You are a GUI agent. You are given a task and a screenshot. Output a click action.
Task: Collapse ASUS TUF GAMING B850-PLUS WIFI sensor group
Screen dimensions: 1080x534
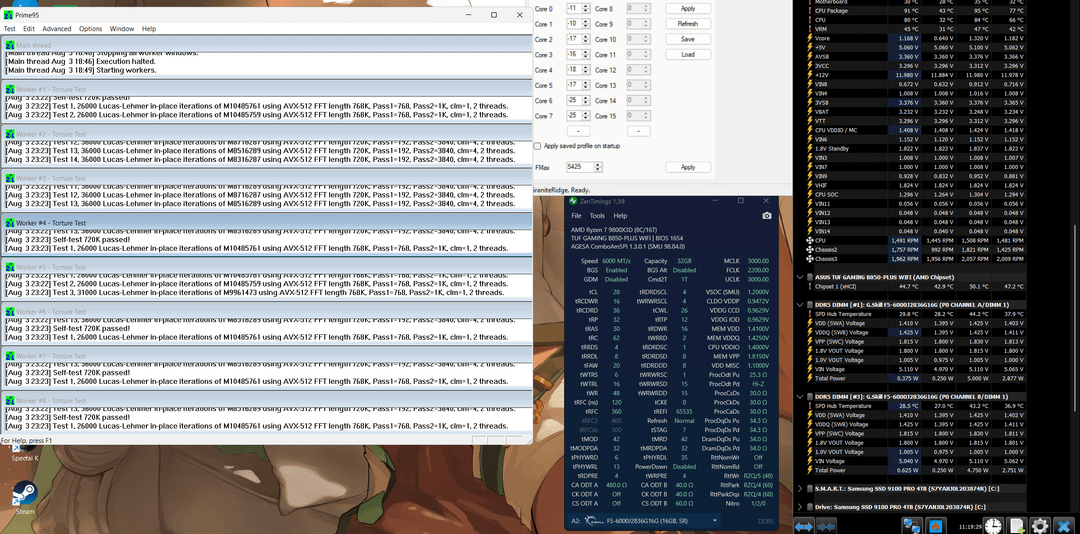[x=799, y=277]
